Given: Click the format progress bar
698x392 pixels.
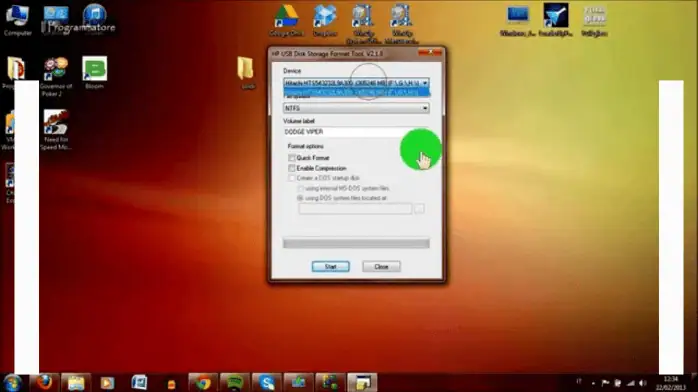Looking at the screenshot, I should [x=356, y=243].
